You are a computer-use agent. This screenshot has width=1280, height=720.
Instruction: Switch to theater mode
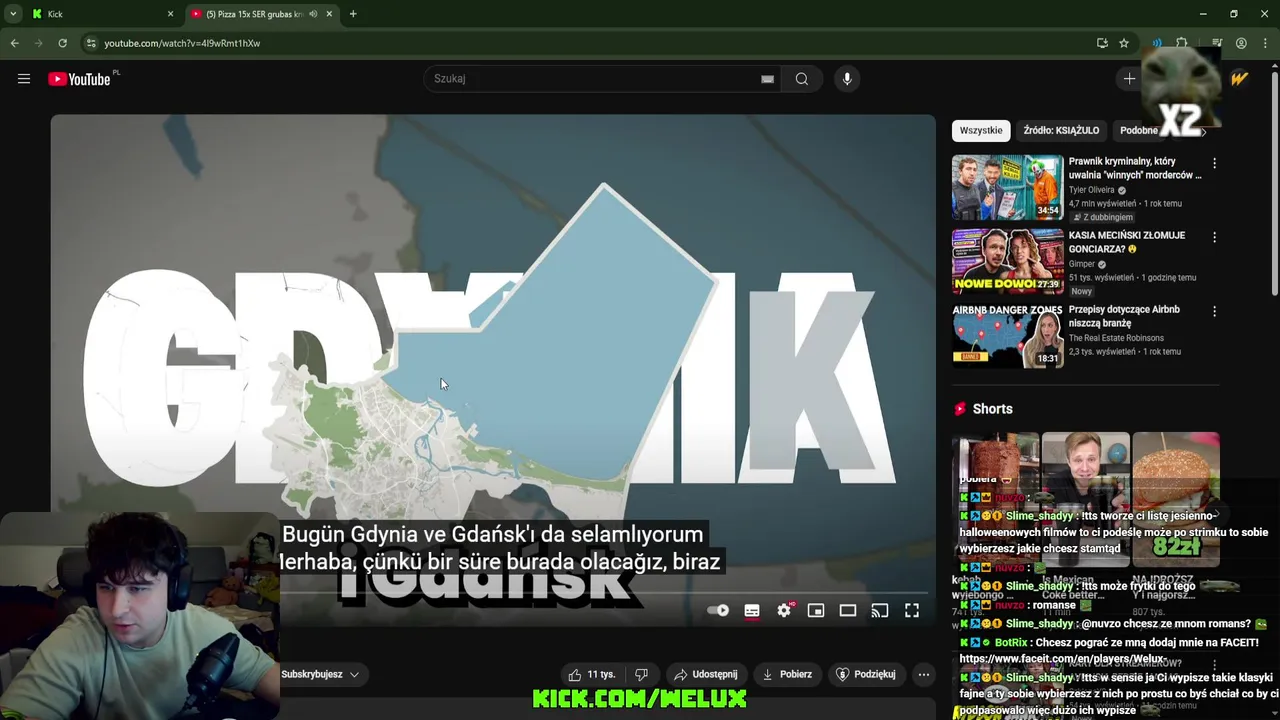(848, 610)
